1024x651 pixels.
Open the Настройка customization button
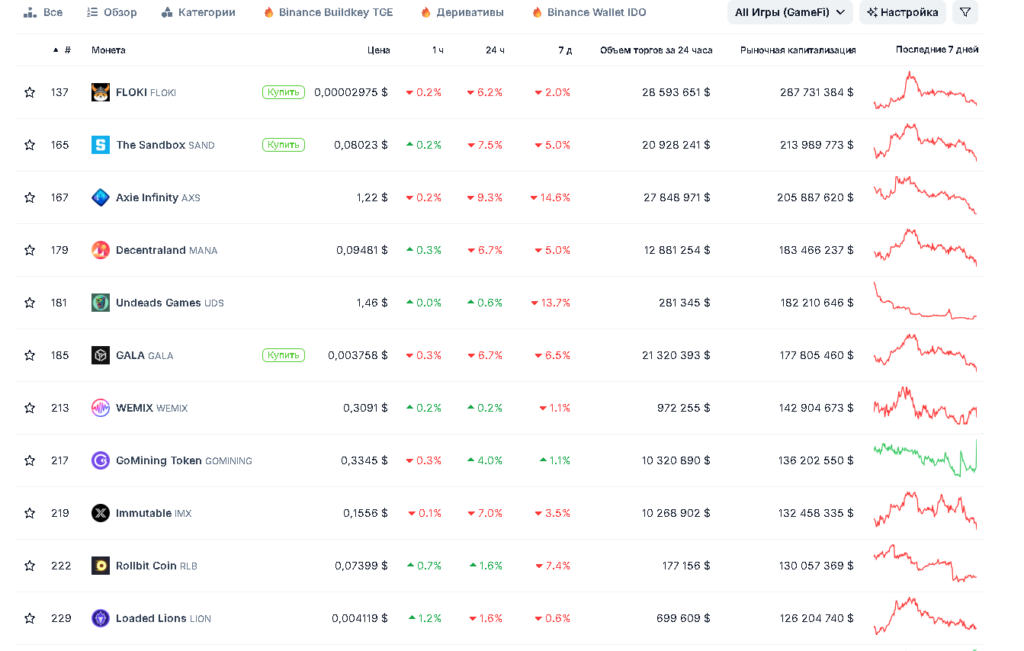coord(902,12)
